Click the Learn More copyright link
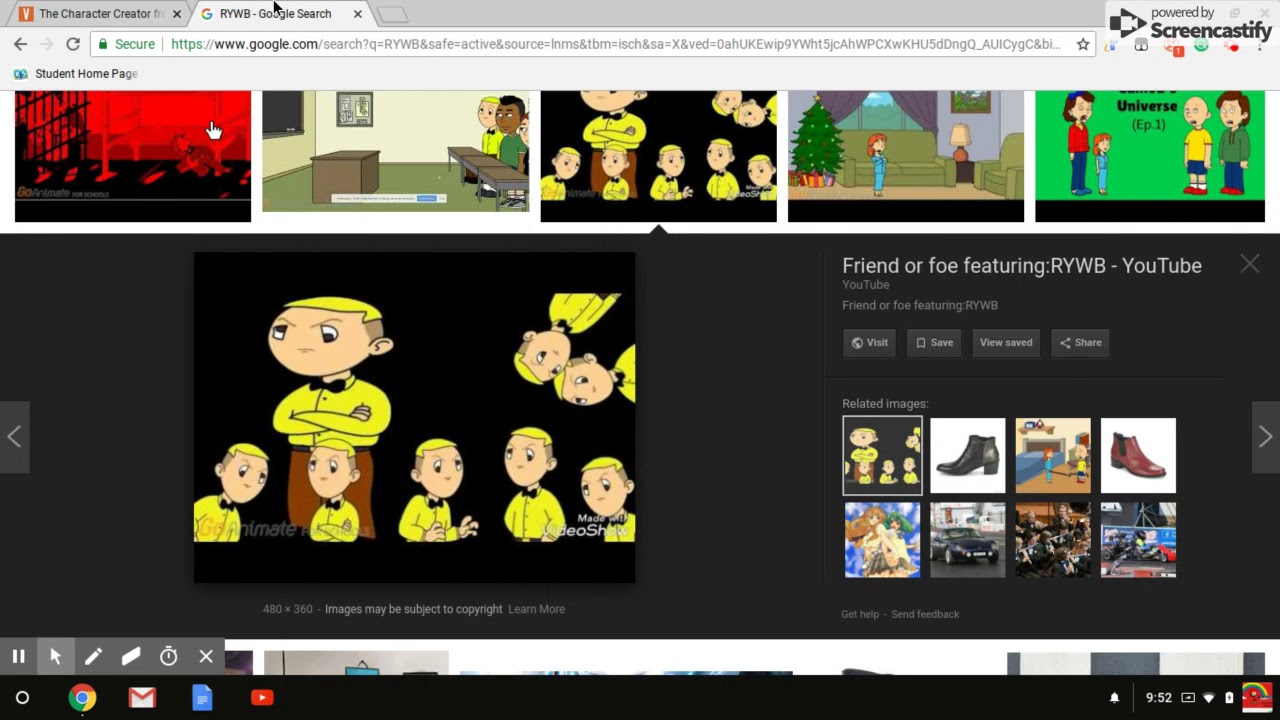The height and width of the screenshot is (720, 1280). (536, 609)
